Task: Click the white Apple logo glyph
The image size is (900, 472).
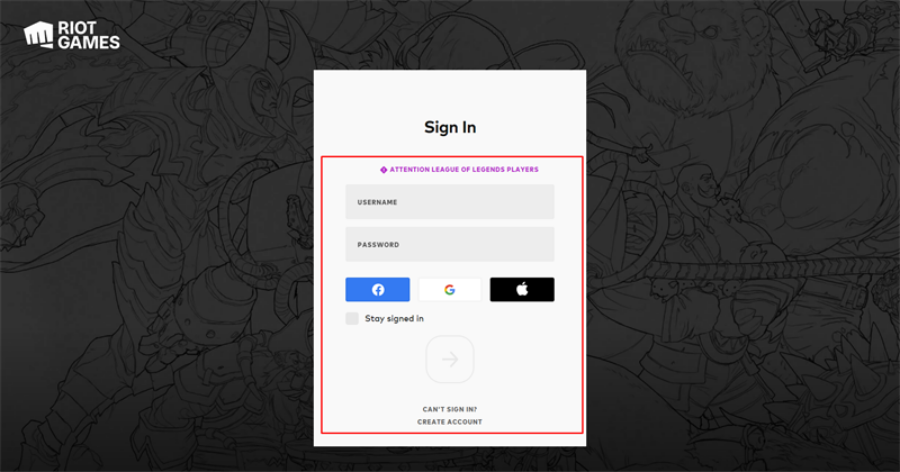Action: 522,289
